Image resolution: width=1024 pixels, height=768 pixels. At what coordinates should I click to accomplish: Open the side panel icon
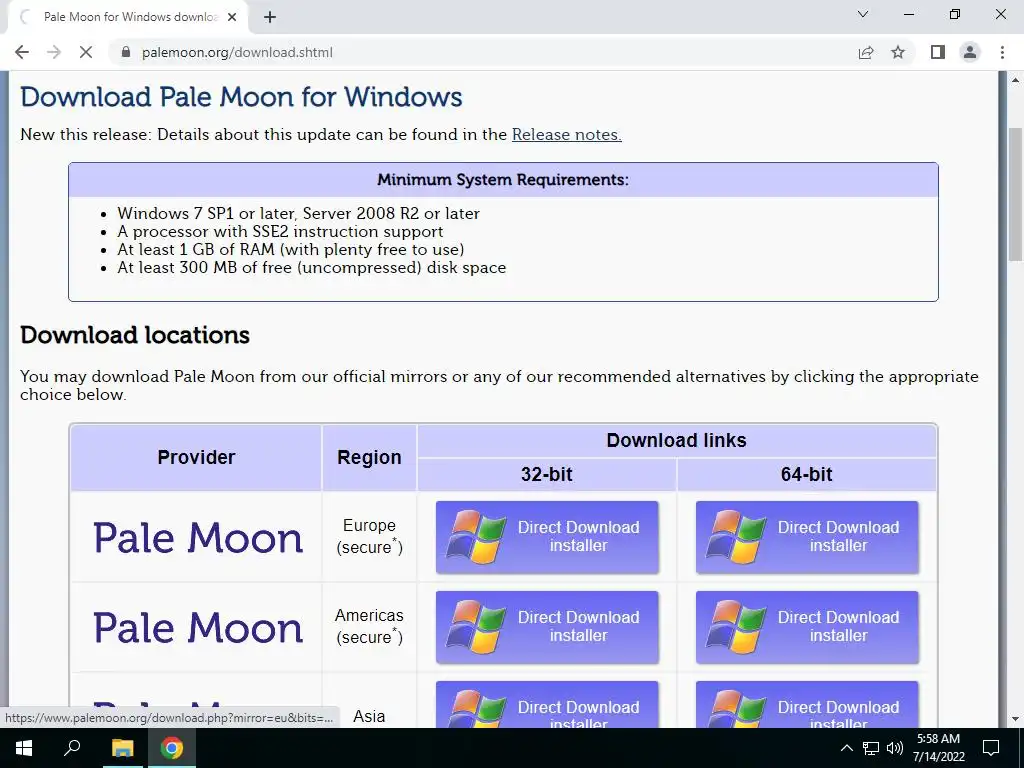pos(938,52)
